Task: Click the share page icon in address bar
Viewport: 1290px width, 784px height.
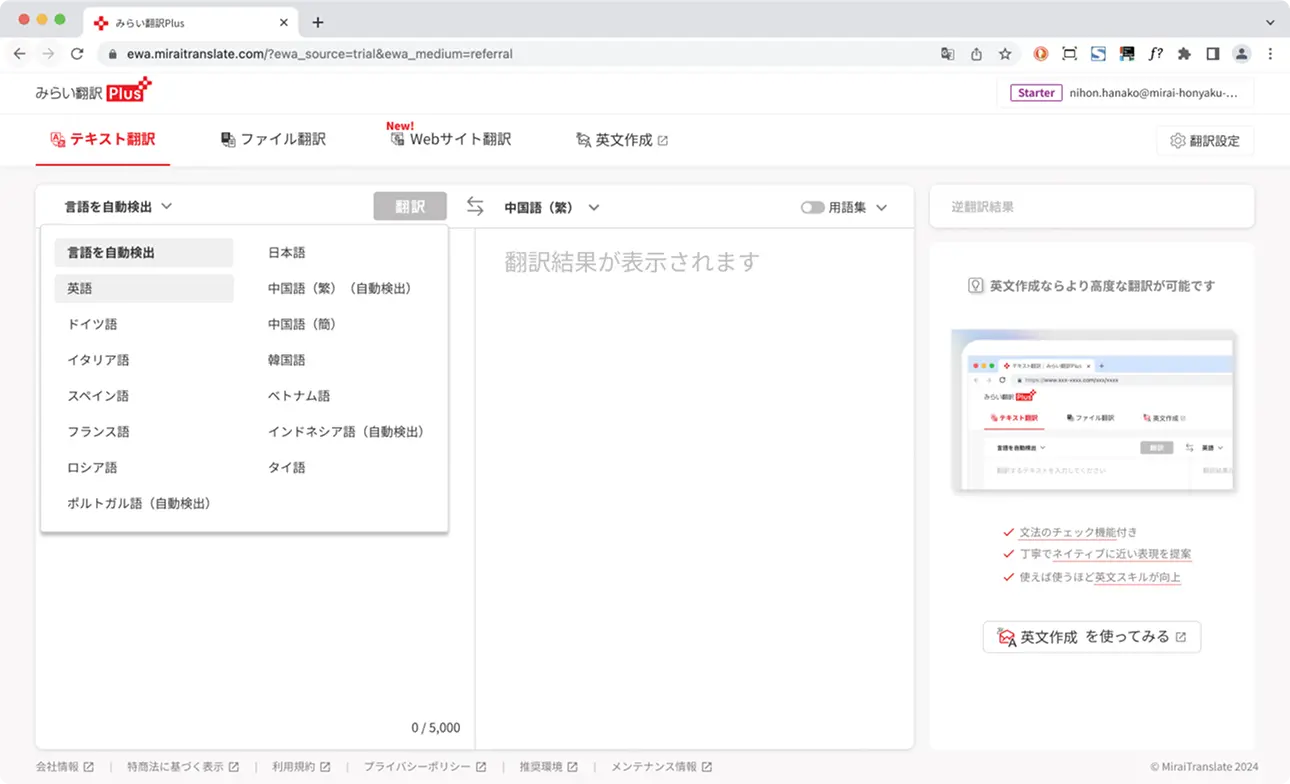Action: click(976, 54)
